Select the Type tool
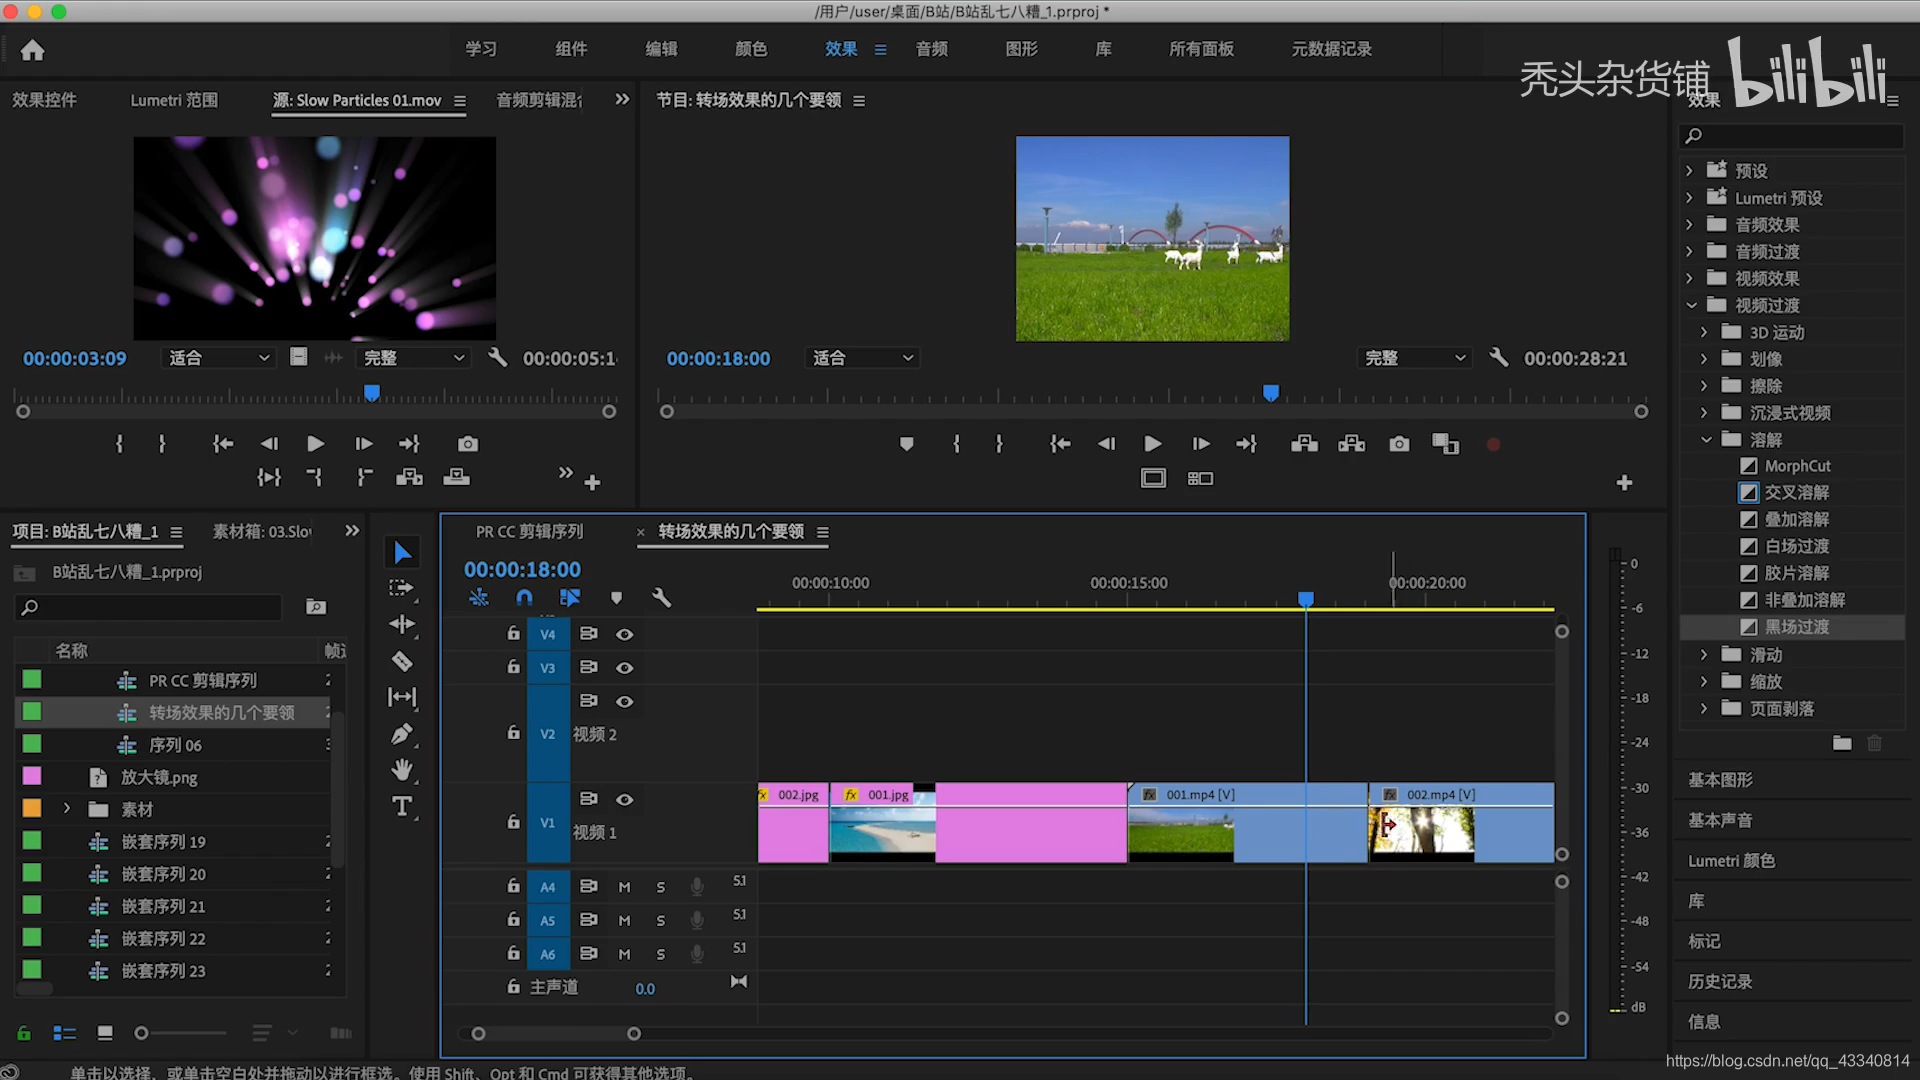1920x1080 pixels. click(402, 806)
